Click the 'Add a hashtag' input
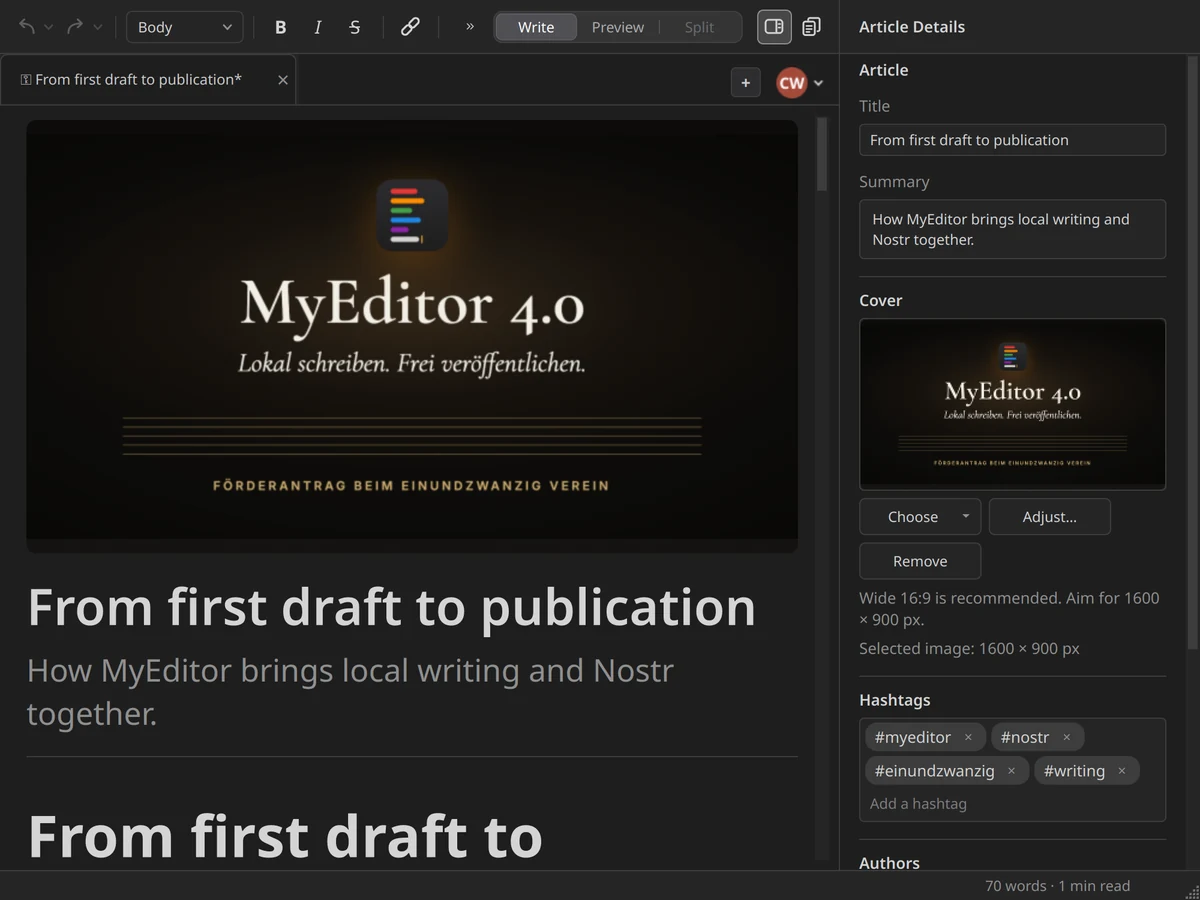Screen dimensions: 1200x900 (x=1012, y=804)
